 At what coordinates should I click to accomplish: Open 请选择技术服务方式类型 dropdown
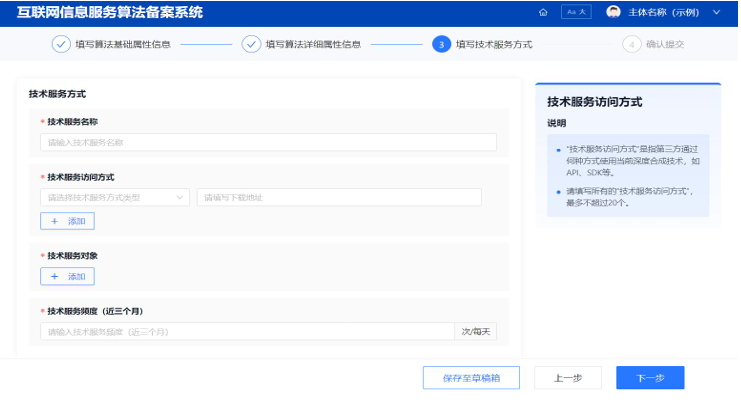115,198
